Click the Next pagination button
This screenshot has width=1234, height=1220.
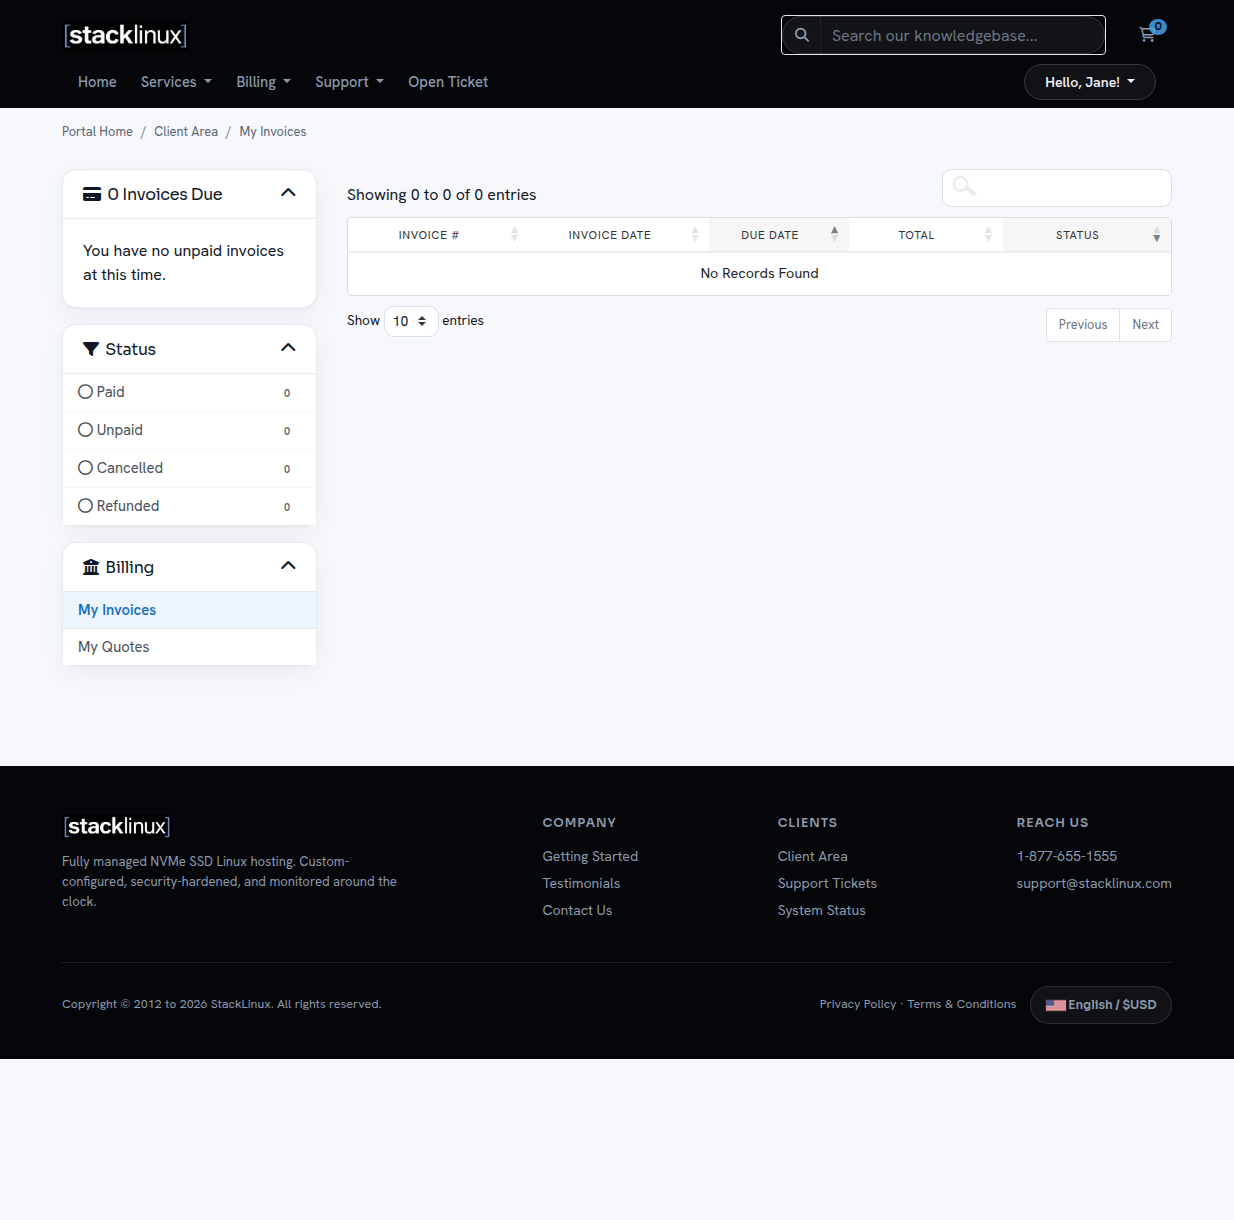click(x=1145, y=325)
